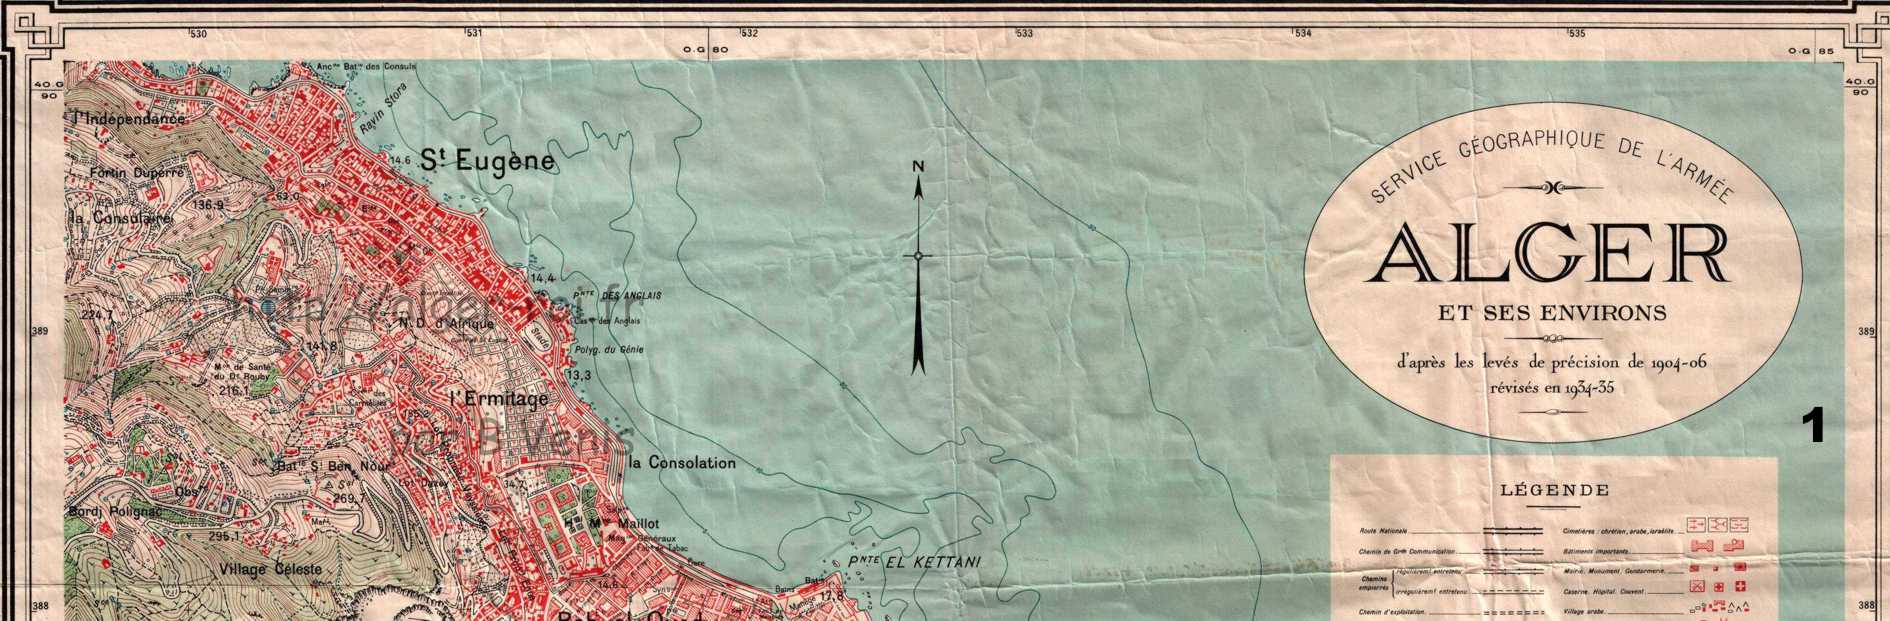The height and width of the screenshot is (621, 1890).
Task: Click the 'Polyg. du Génie' label
Action: pyautogui.click(x=609, y=350)
